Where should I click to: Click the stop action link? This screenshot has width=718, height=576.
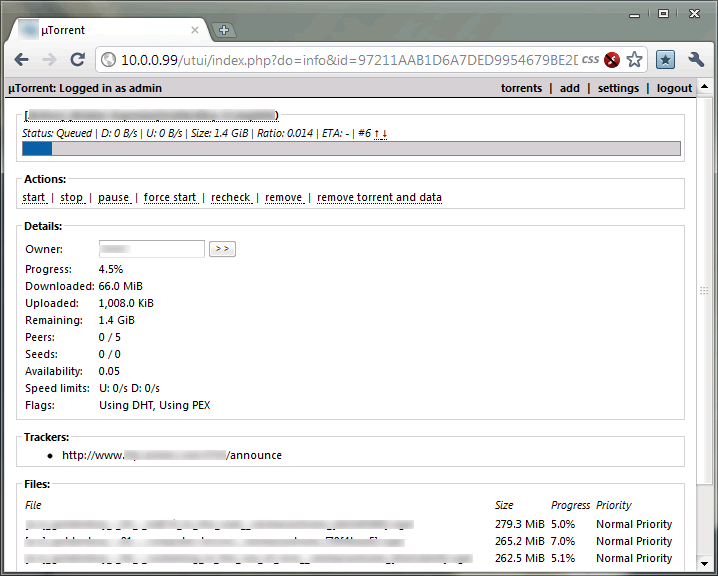click(x=72, y=197)
